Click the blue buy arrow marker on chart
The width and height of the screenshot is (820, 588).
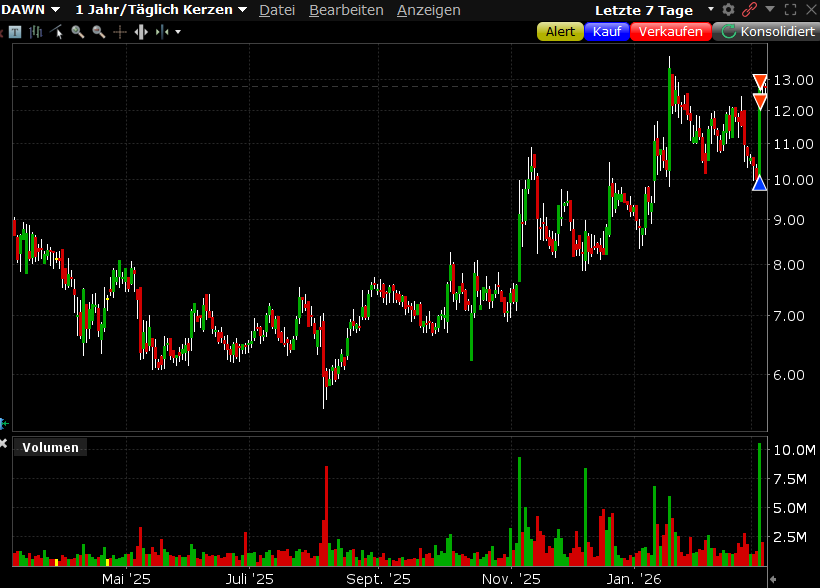[x=759, y=182]
